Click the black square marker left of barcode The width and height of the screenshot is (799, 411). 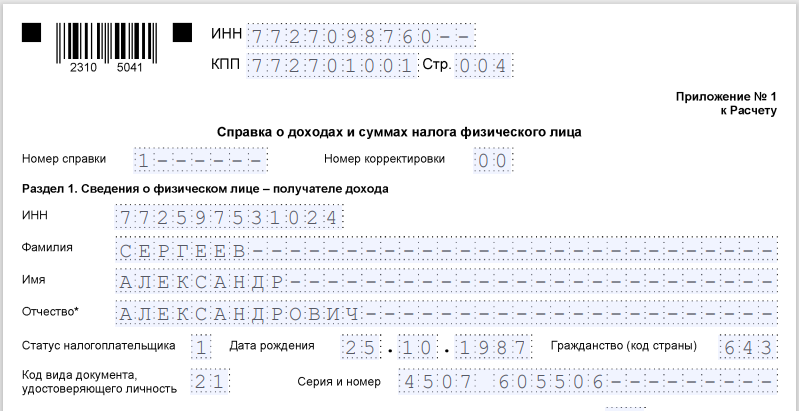coord(32,33)
